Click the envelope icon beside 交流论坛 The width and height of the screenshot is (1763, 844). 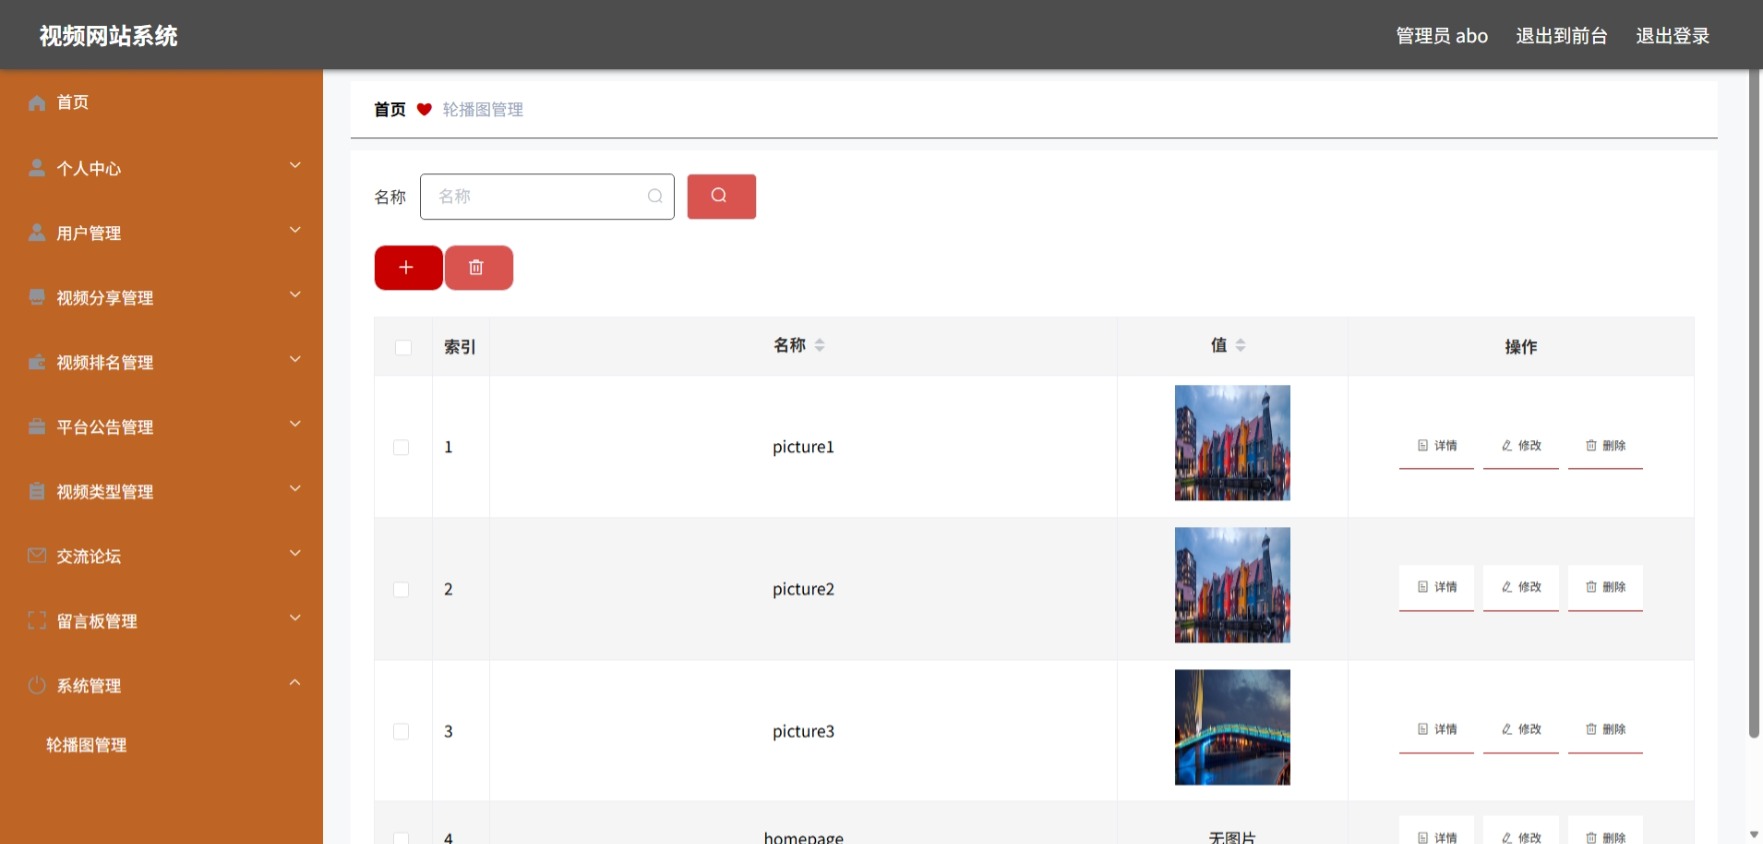tap(37, 556)
